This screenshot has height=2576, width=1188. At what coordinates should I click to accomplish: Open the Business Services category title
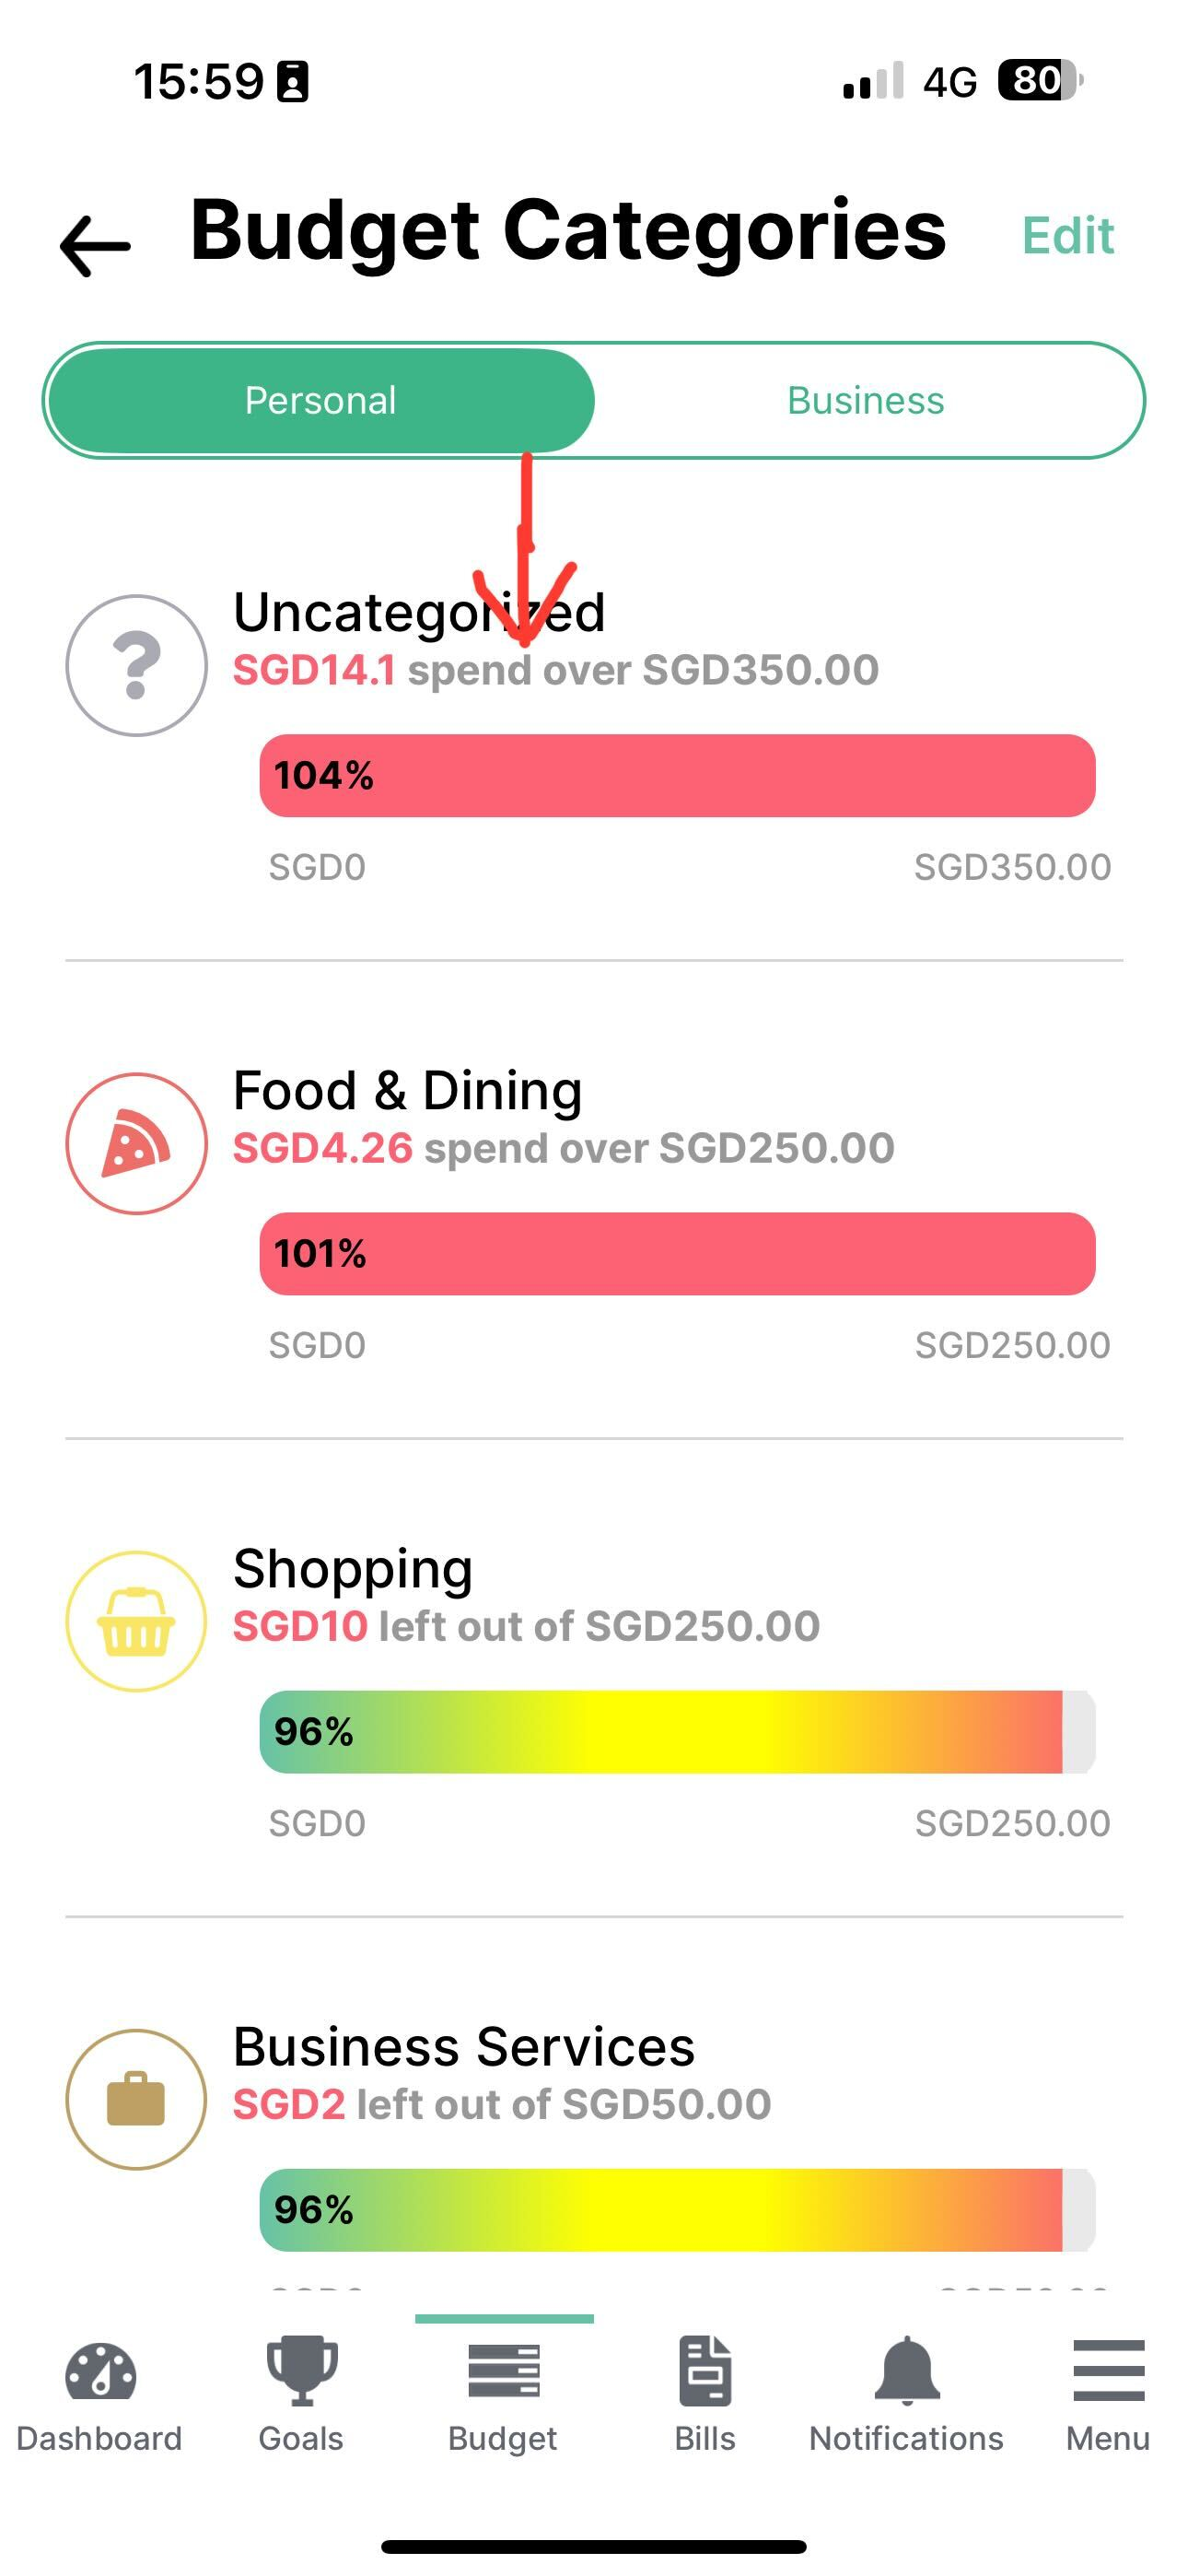464,2046
